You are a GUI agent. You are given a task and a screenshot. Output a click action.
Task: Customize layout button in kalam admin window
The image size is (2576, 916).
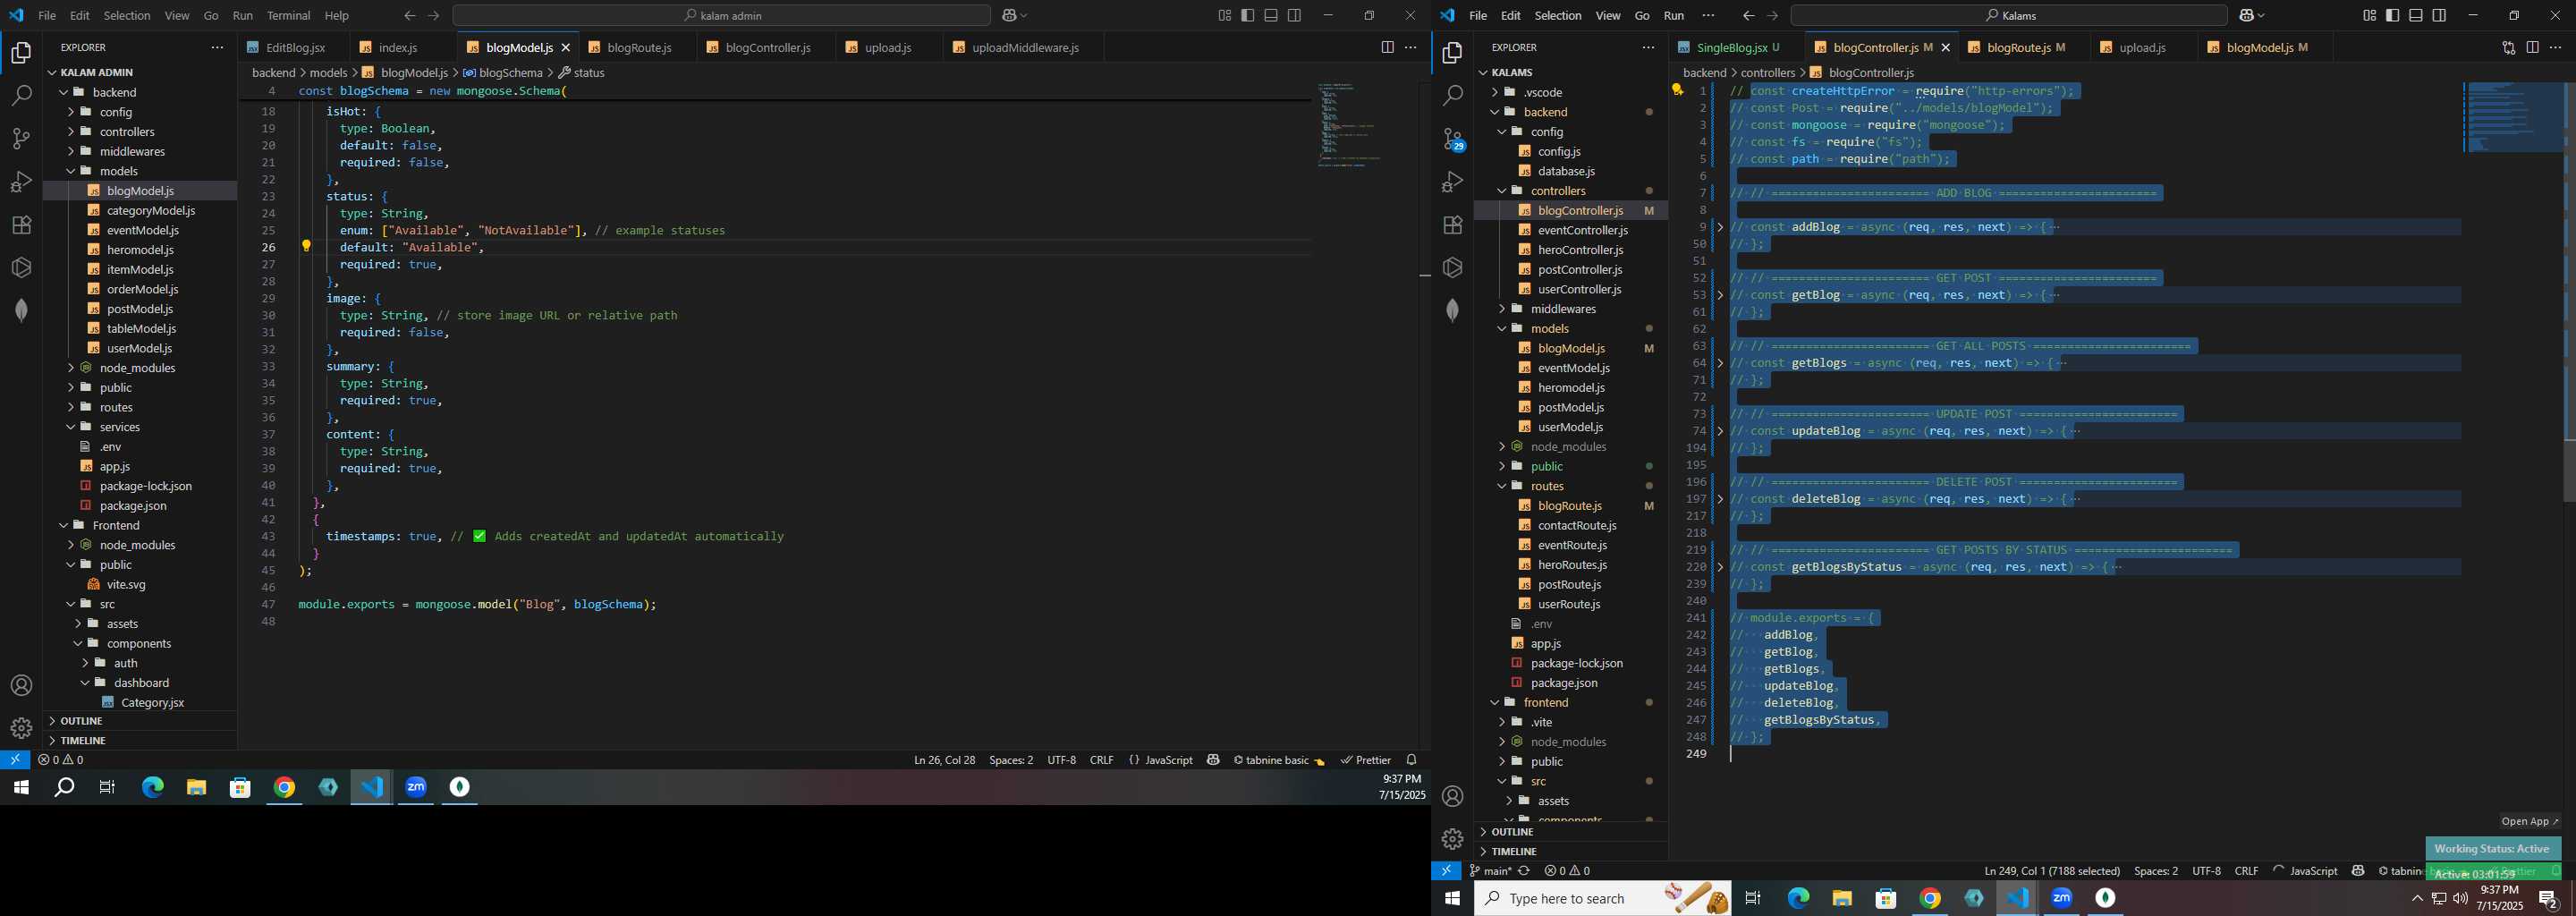tap(1224, 15)
